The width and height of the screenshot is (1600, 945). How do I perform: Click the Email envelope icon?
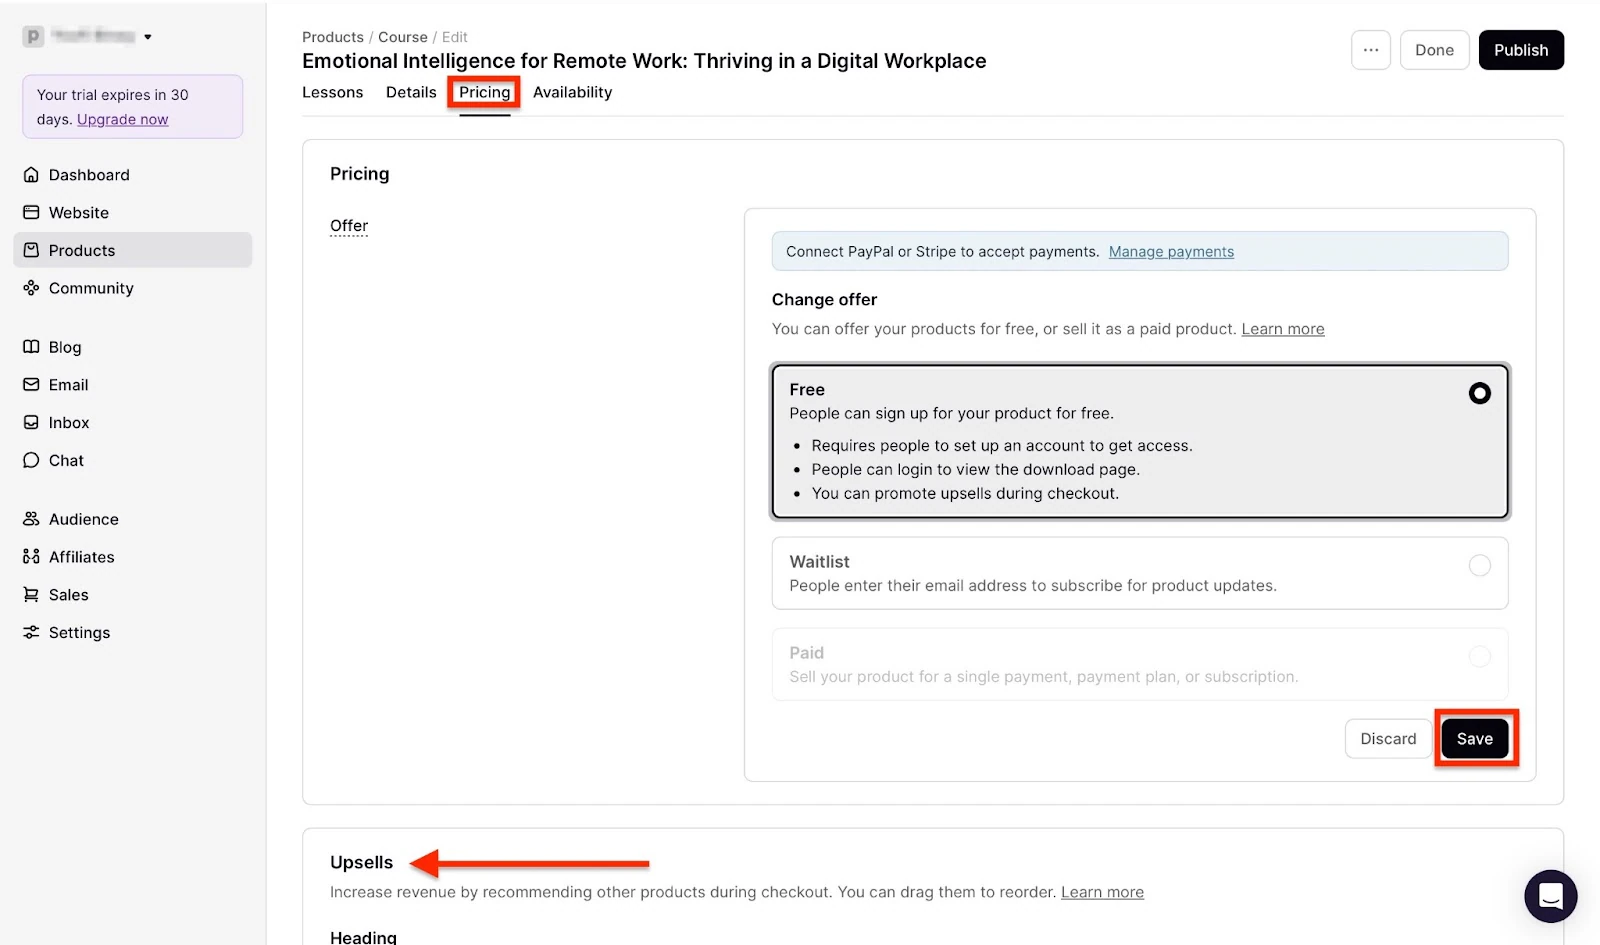click(x=31, y=385)
